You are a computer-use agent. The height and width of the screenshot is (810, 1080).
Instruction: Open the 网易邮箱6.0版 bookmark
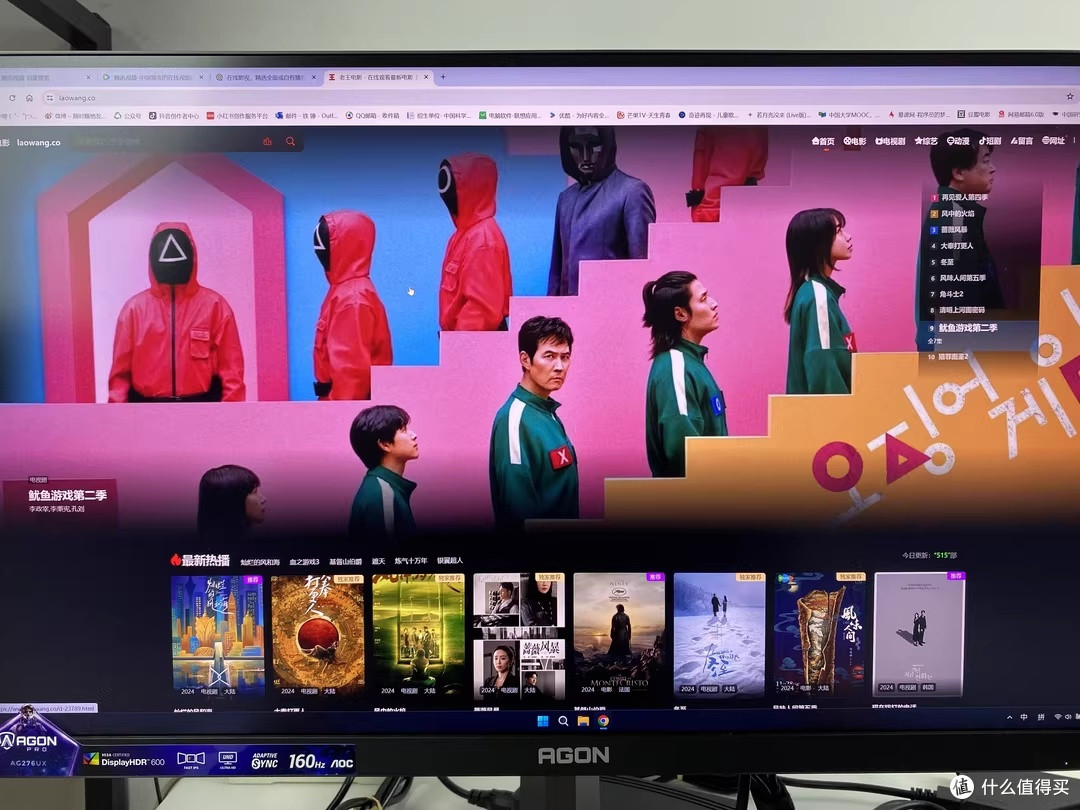point(1021,114)
